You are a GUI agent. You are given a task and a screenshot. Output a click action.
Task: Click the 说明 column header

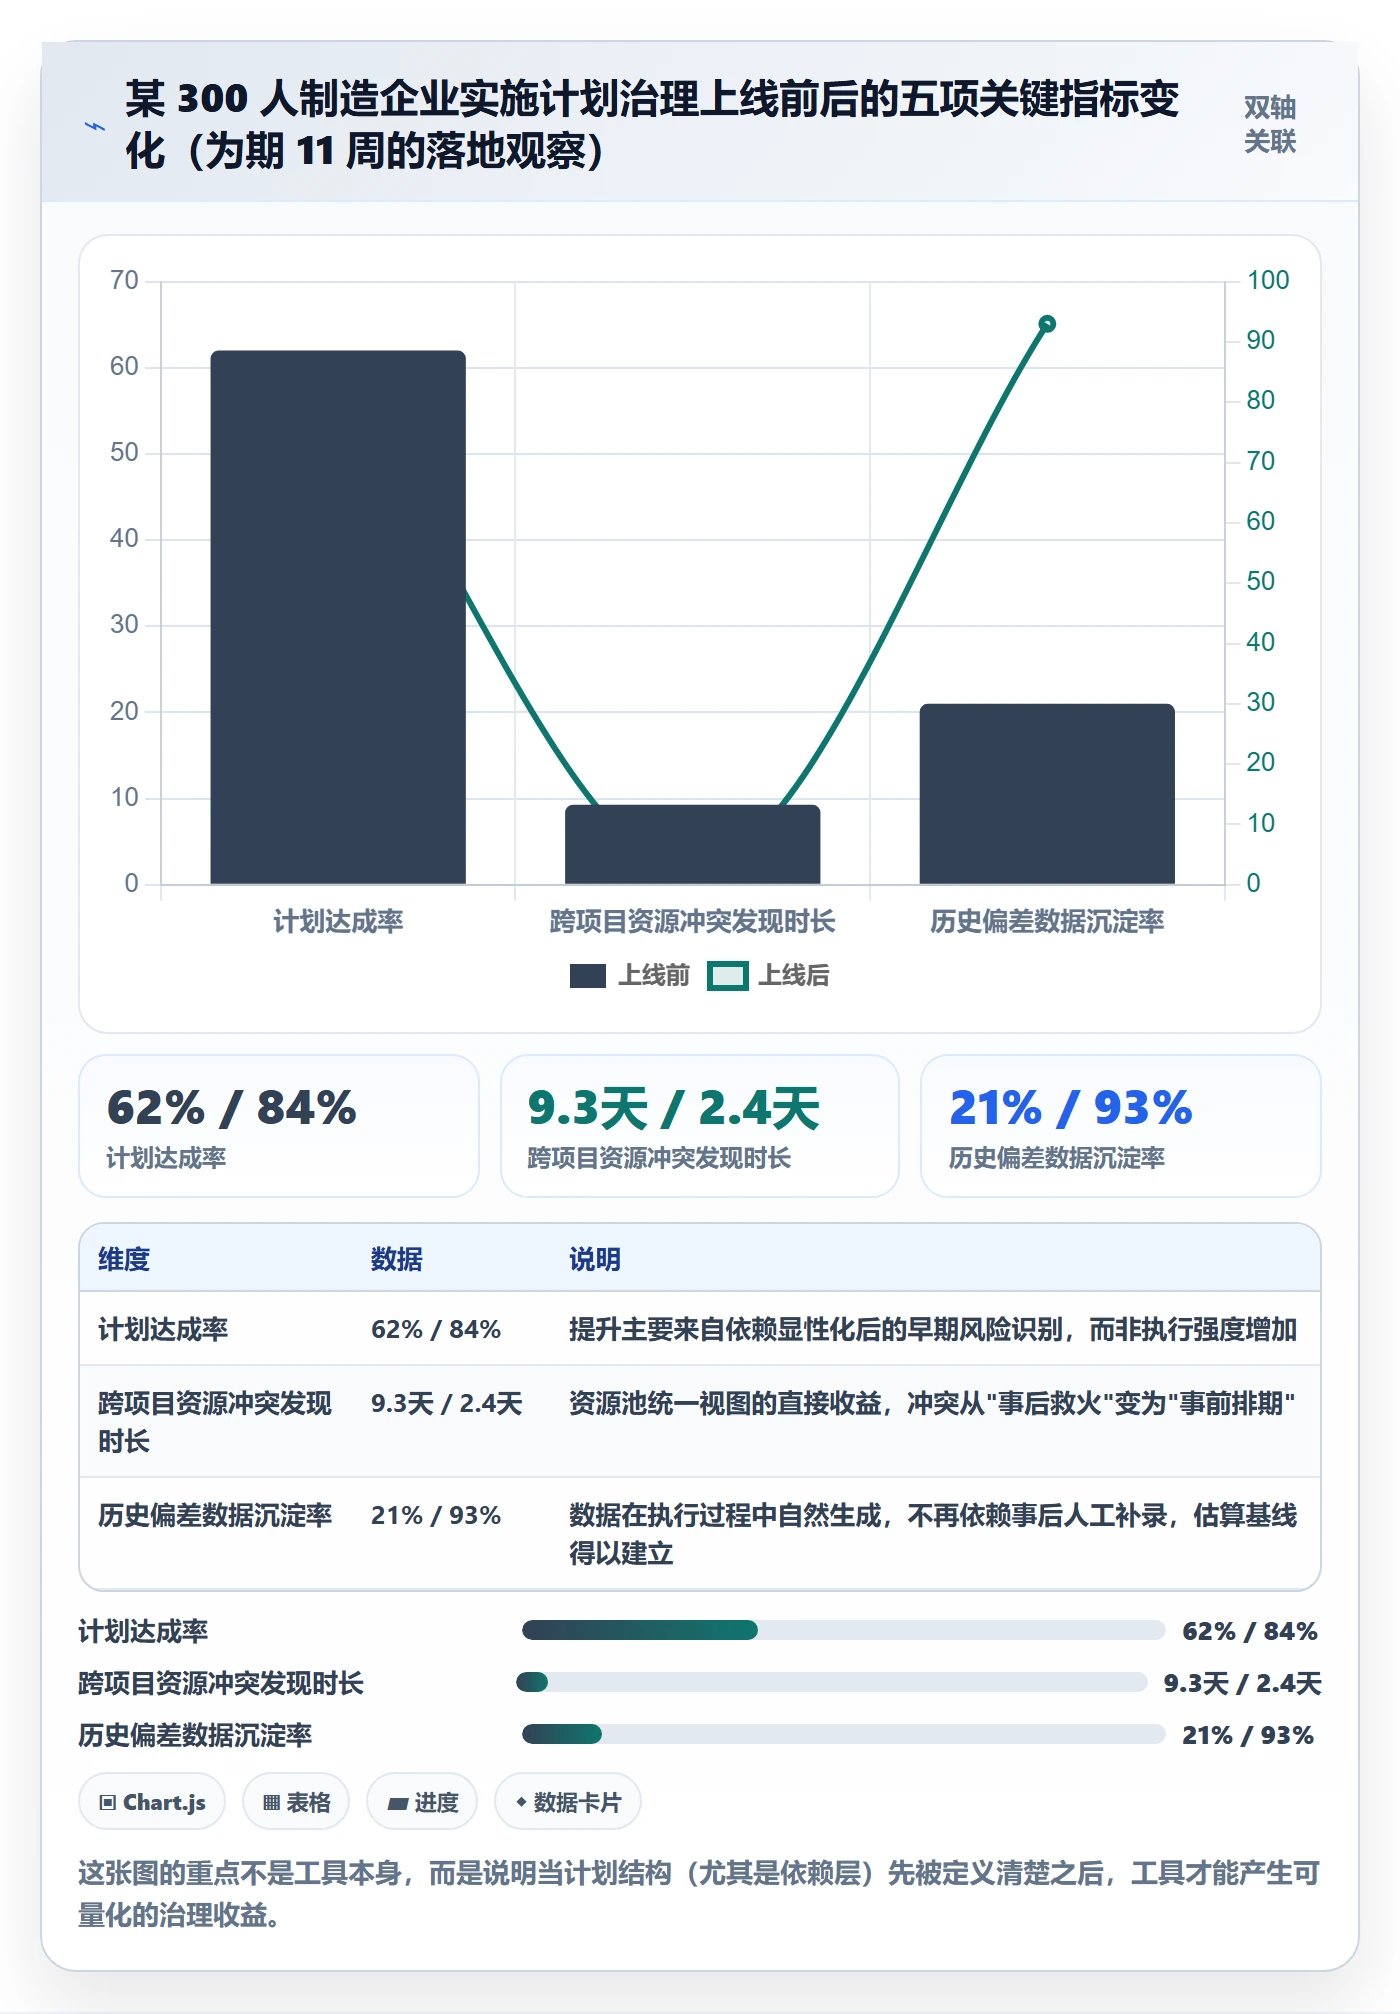(x=595, y=1259)
